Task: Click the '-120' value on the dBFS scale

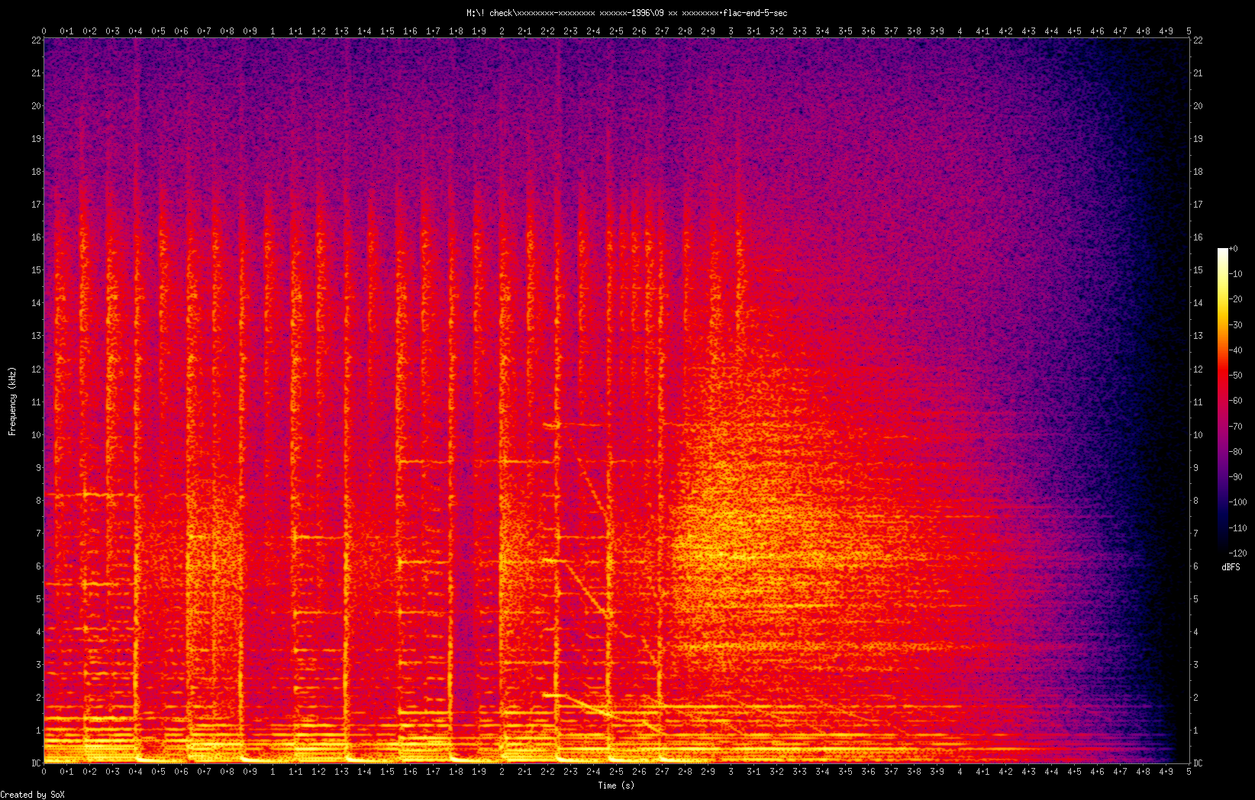Action: point(1238,552)
